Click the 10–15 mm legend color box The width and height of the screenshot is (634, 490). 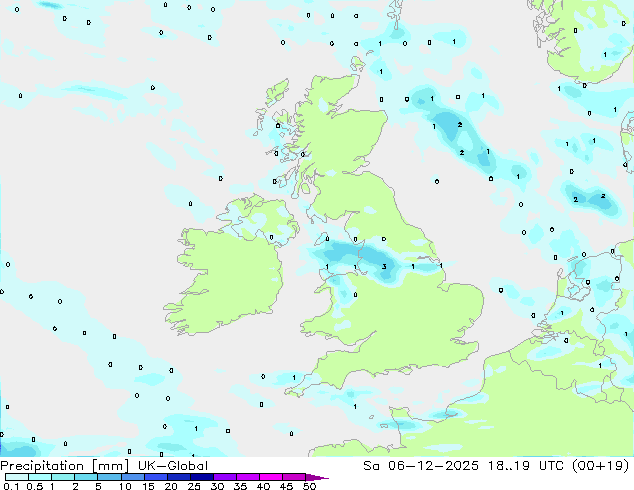pyautogui.click(x=133, y=477)
